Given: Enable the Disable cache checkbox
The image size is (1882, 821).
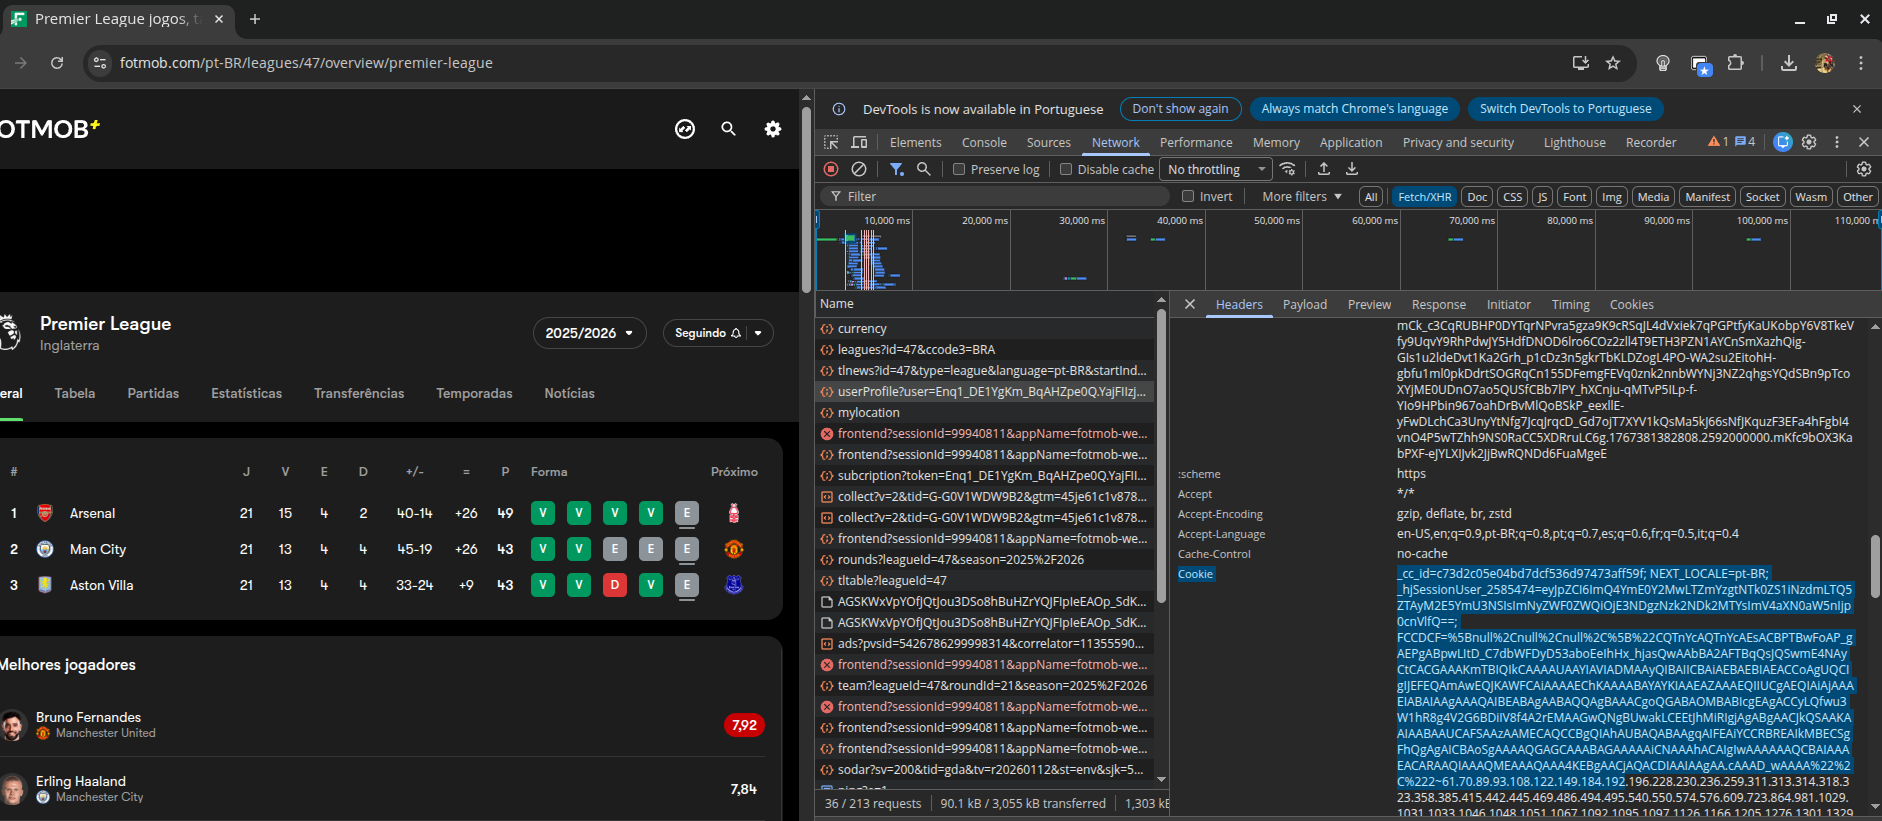Looking at the screenshot, I should [1066, 169].
